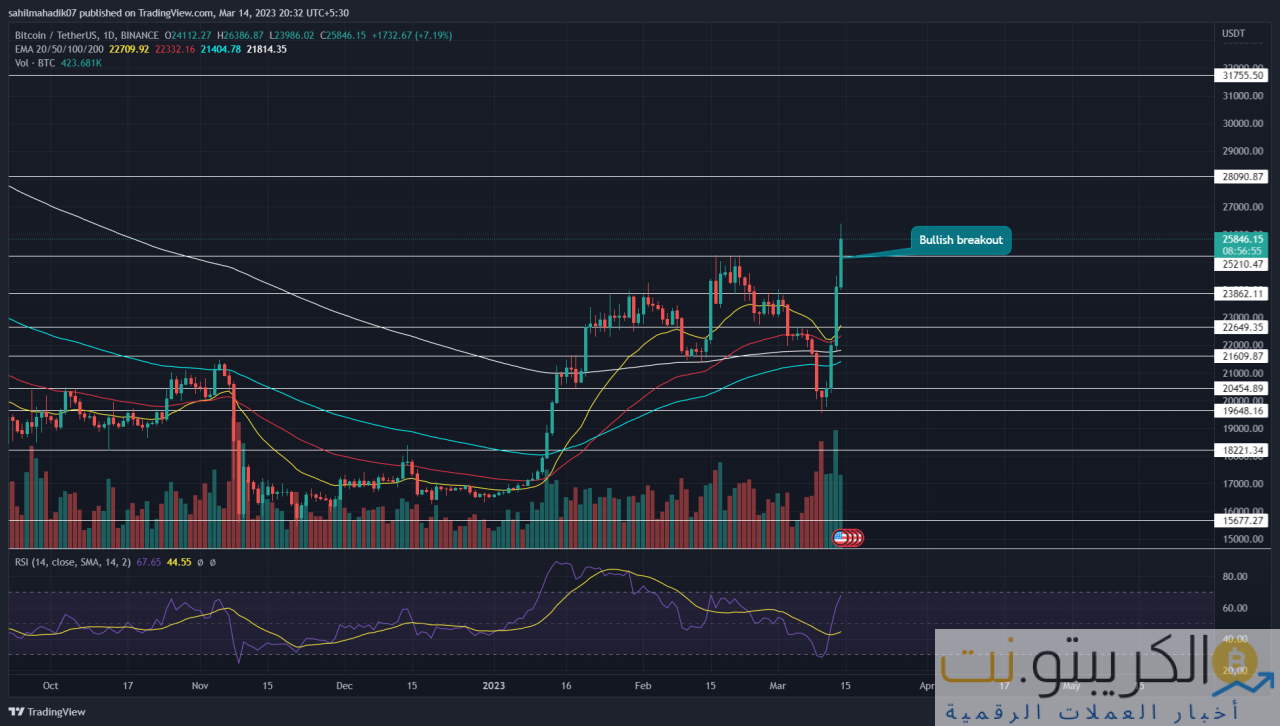Click the current price tag 25846.15 on axis
This screenshot has width=1280, height=726.
(1243, 238)
